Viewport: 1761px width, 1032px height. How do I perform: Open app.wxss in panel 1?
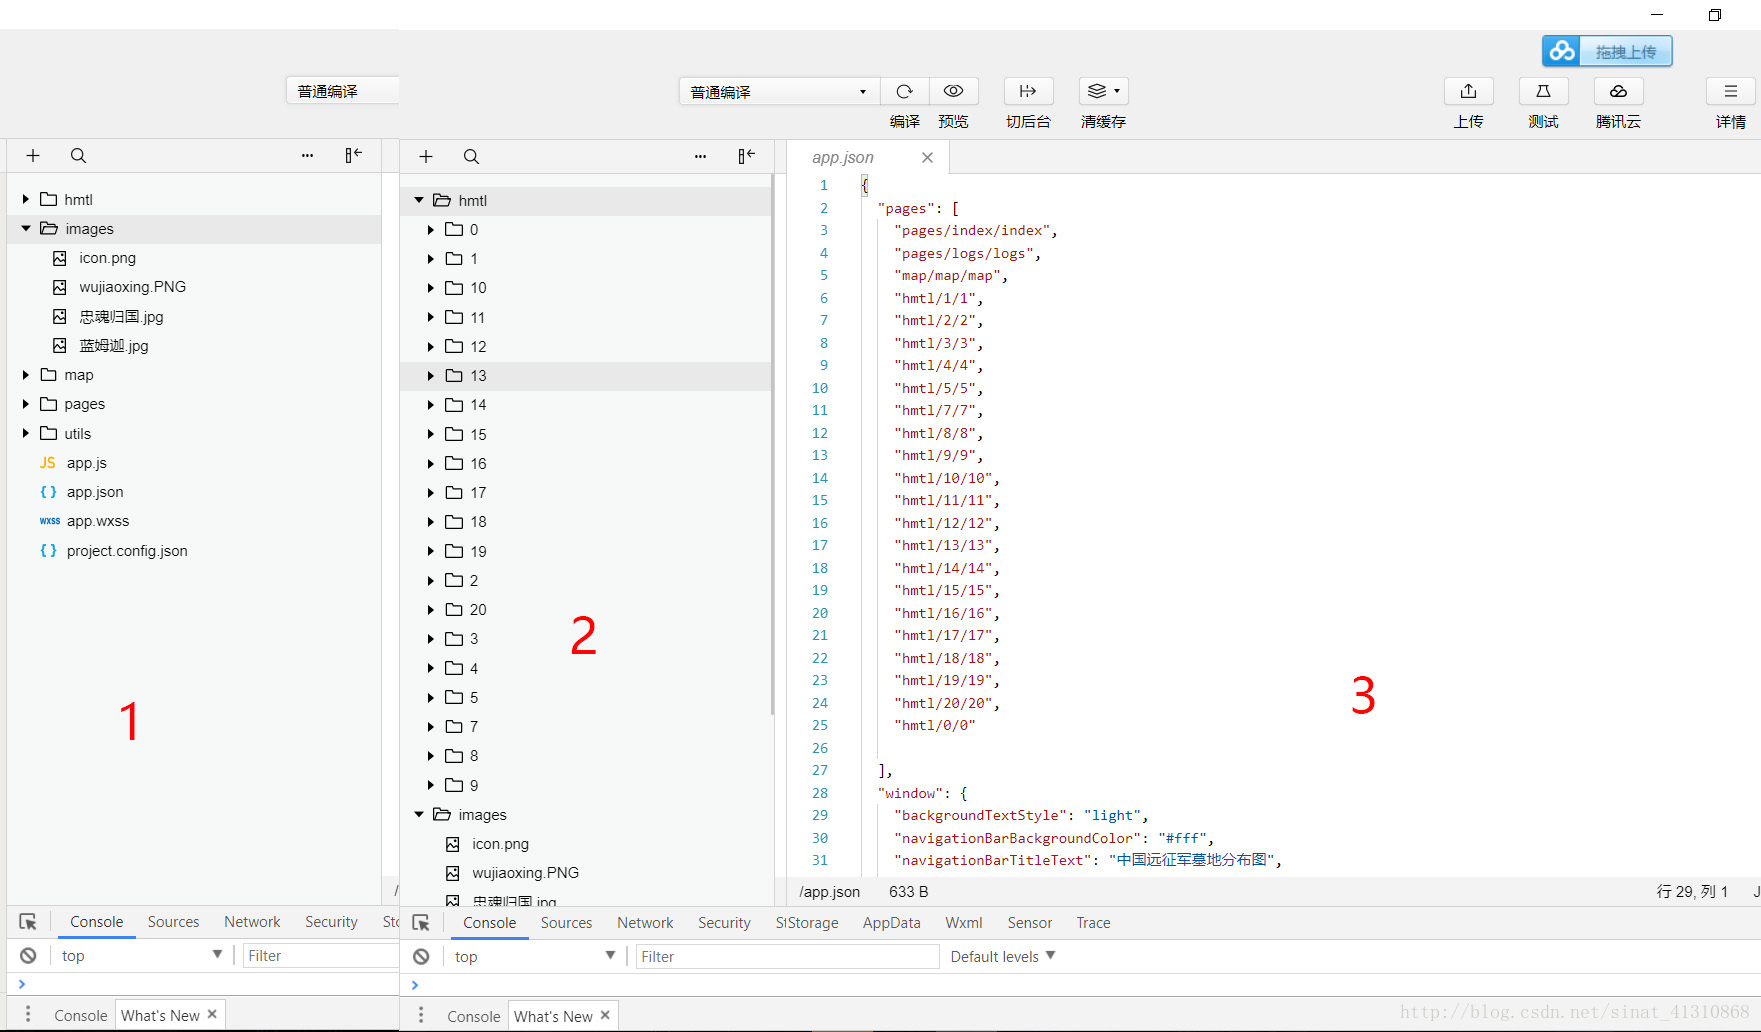(98, 521)
